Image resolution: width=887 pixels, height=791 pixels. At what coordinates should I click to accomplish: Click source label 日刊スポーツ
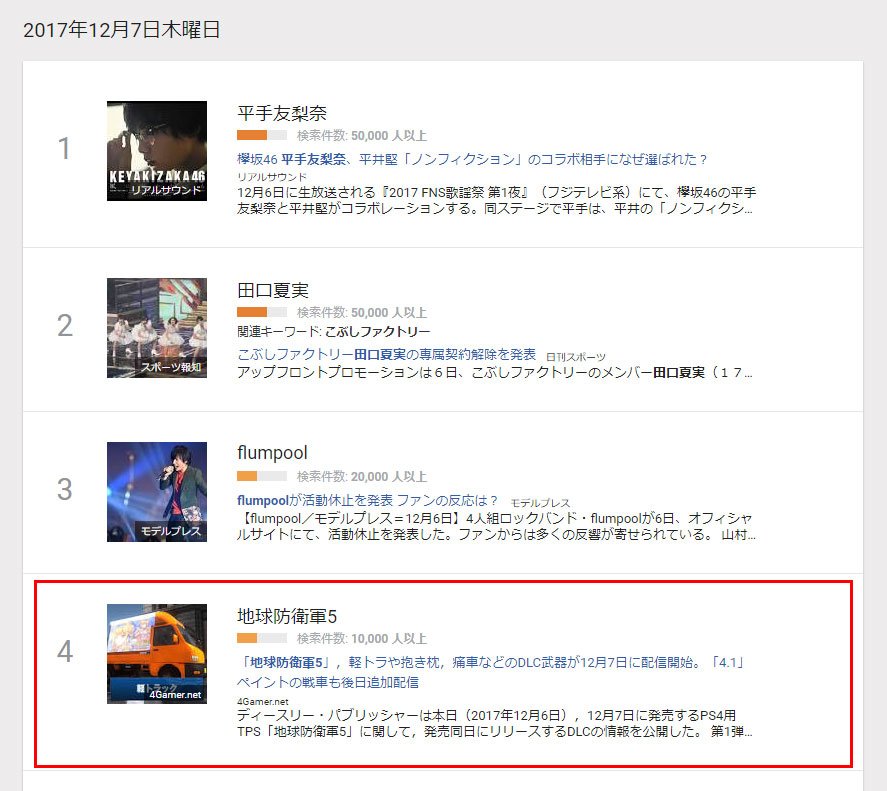click(x=576, y=357)
